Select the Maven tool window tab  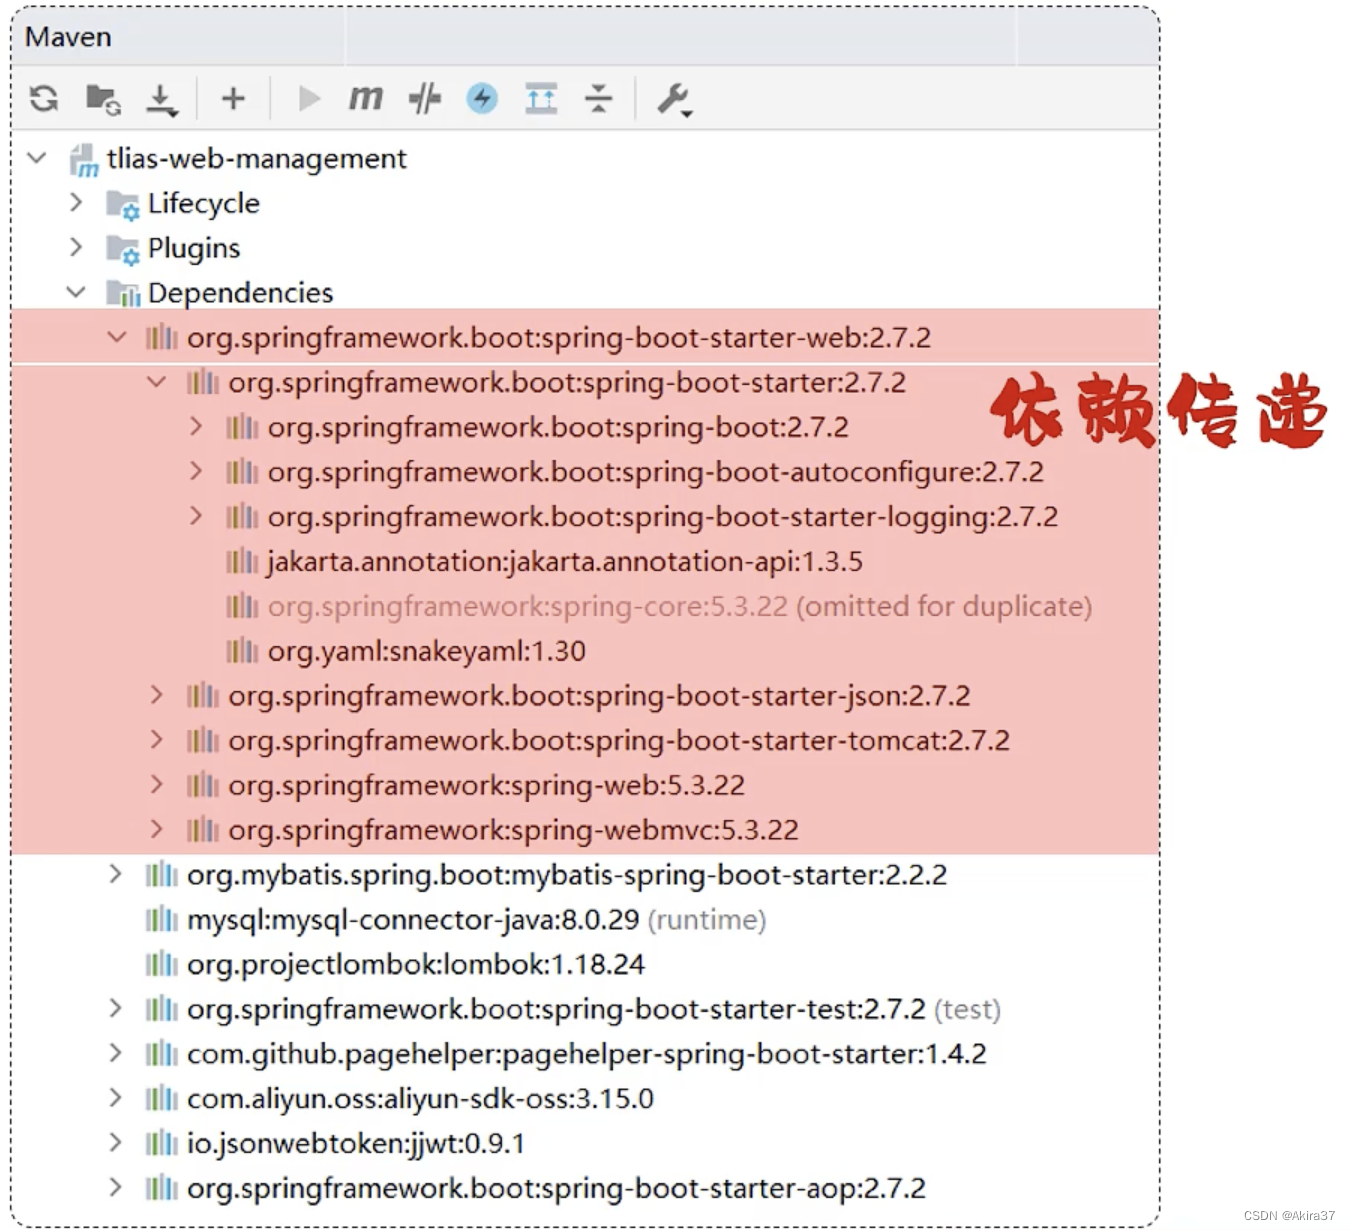68,37
